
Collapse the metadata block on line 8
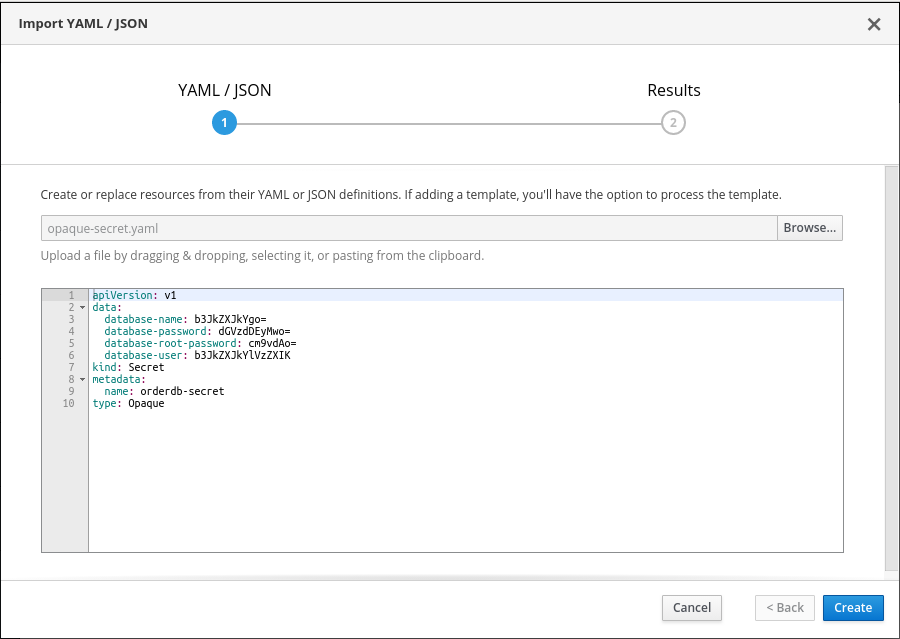pos(81,379)
